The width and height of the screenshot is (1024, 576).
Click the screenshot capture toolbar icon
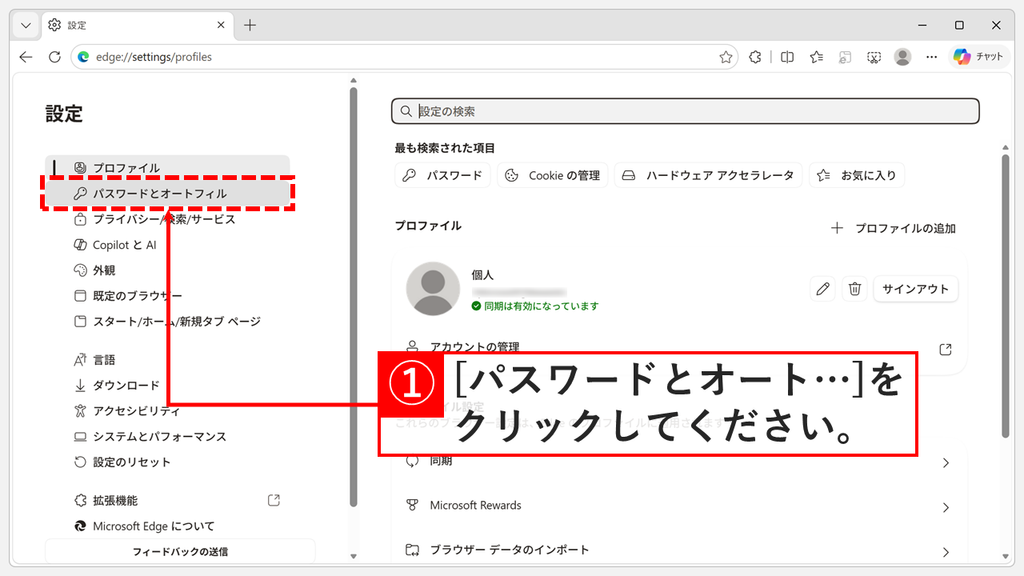tap(874, 57)
